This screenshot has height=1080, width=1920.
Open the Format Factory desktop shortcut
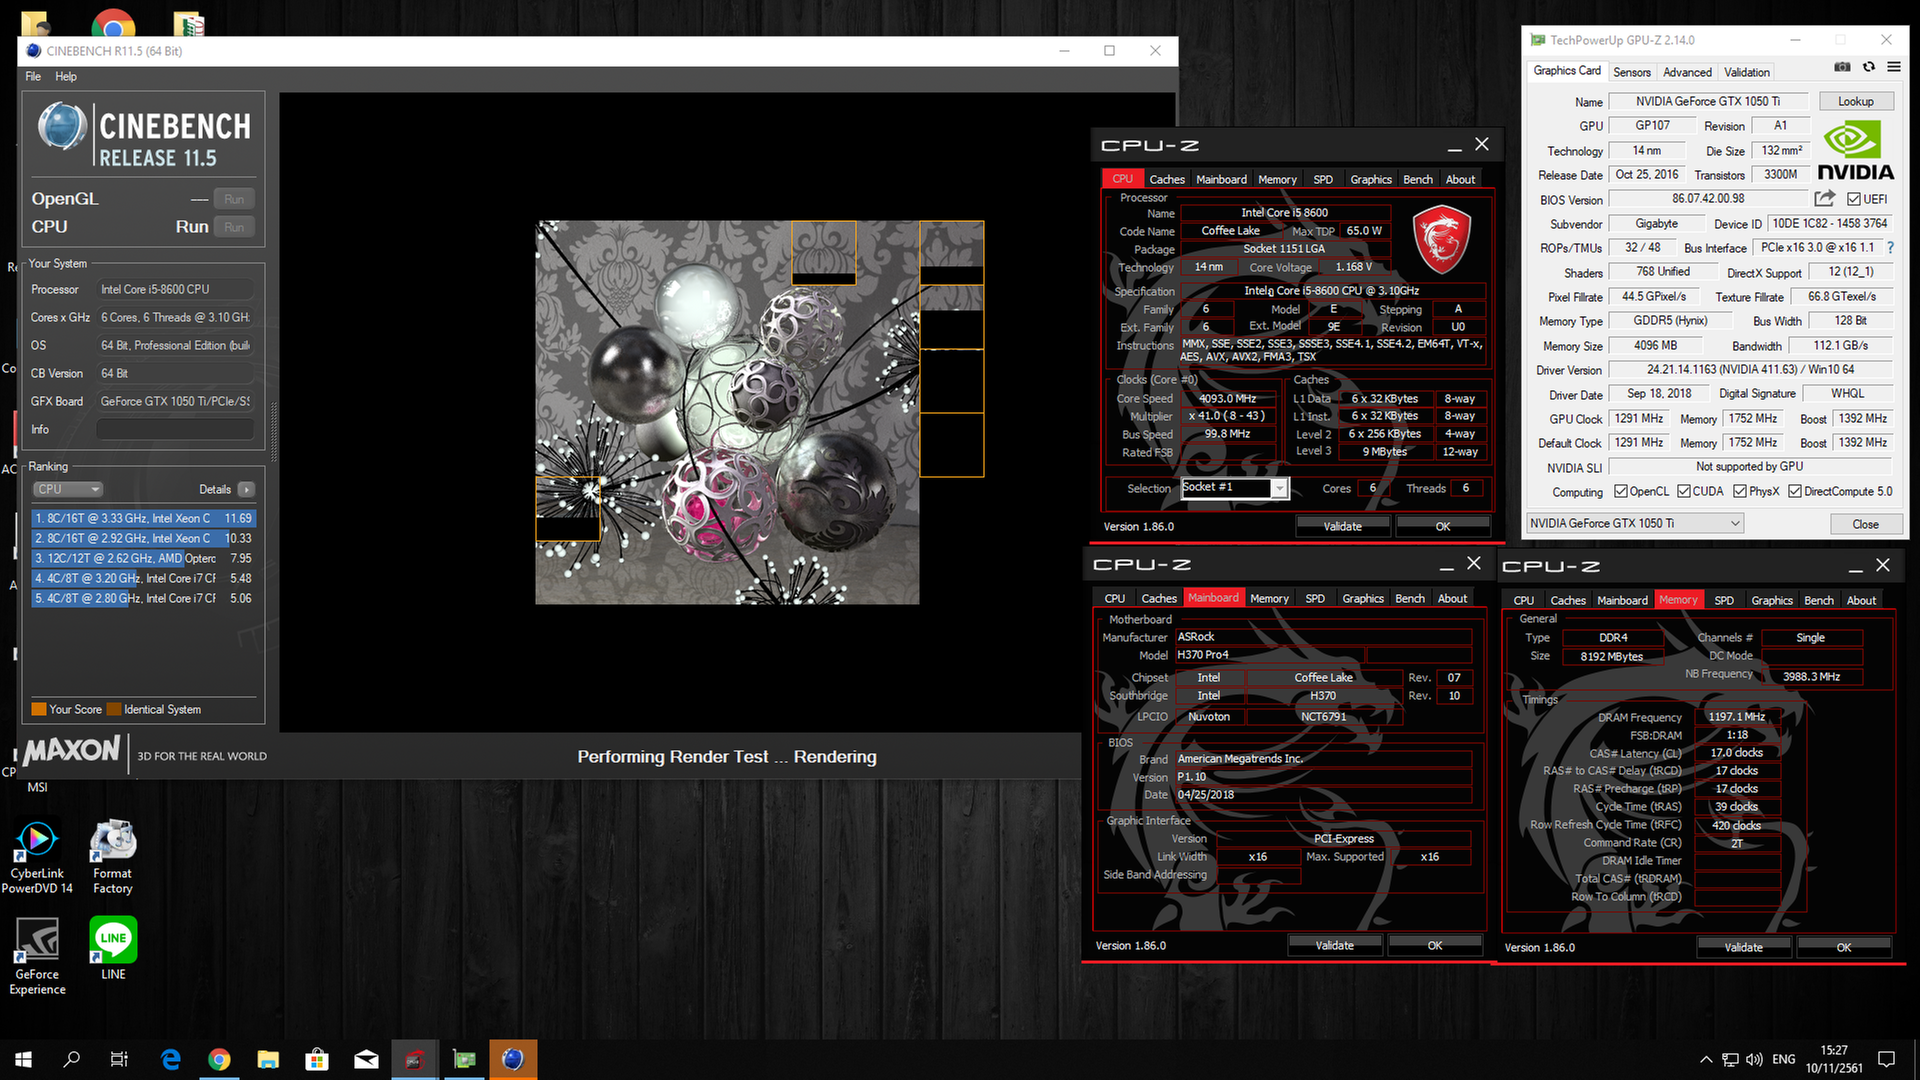[113, 857]
